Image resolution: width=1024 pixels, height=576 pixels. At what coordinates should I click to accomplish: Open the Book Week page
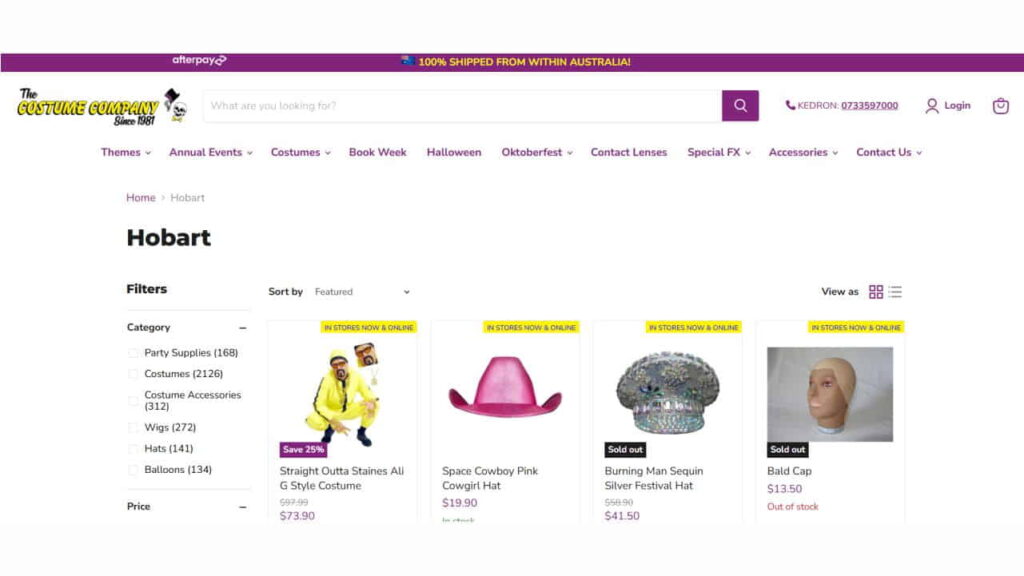point(377,152)
